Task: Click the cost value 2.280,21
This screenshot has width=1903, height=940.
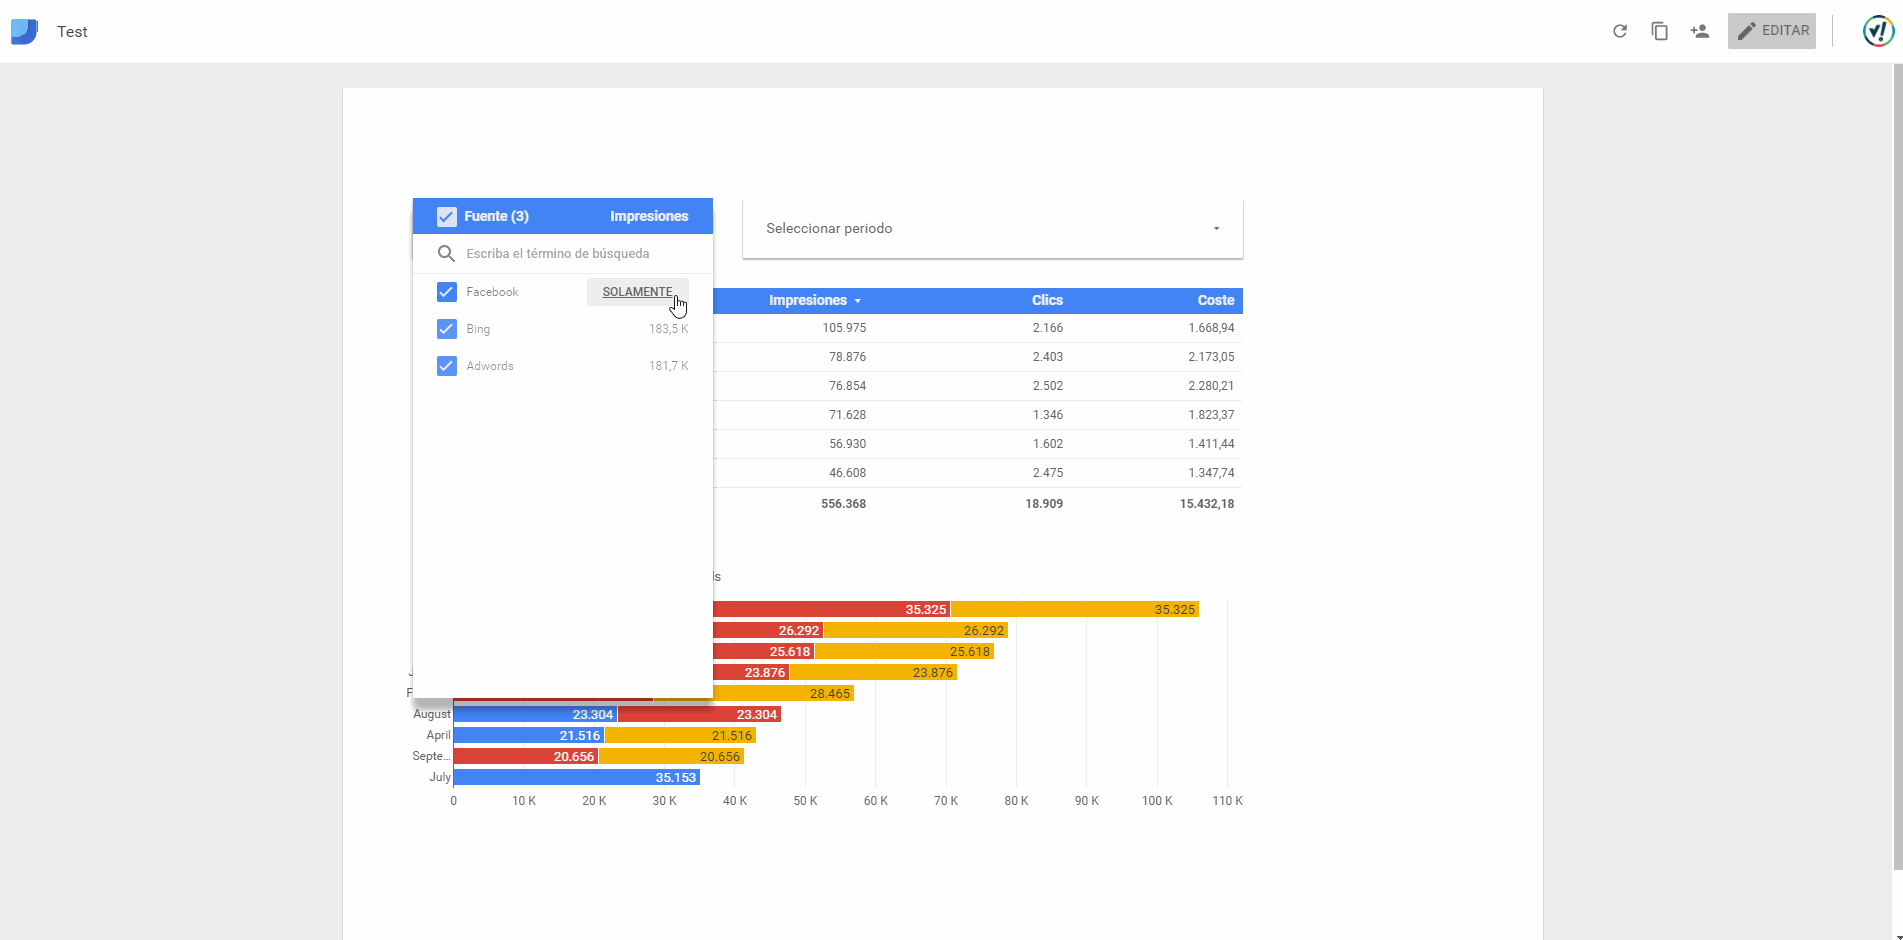Action: coord(1211,386)
